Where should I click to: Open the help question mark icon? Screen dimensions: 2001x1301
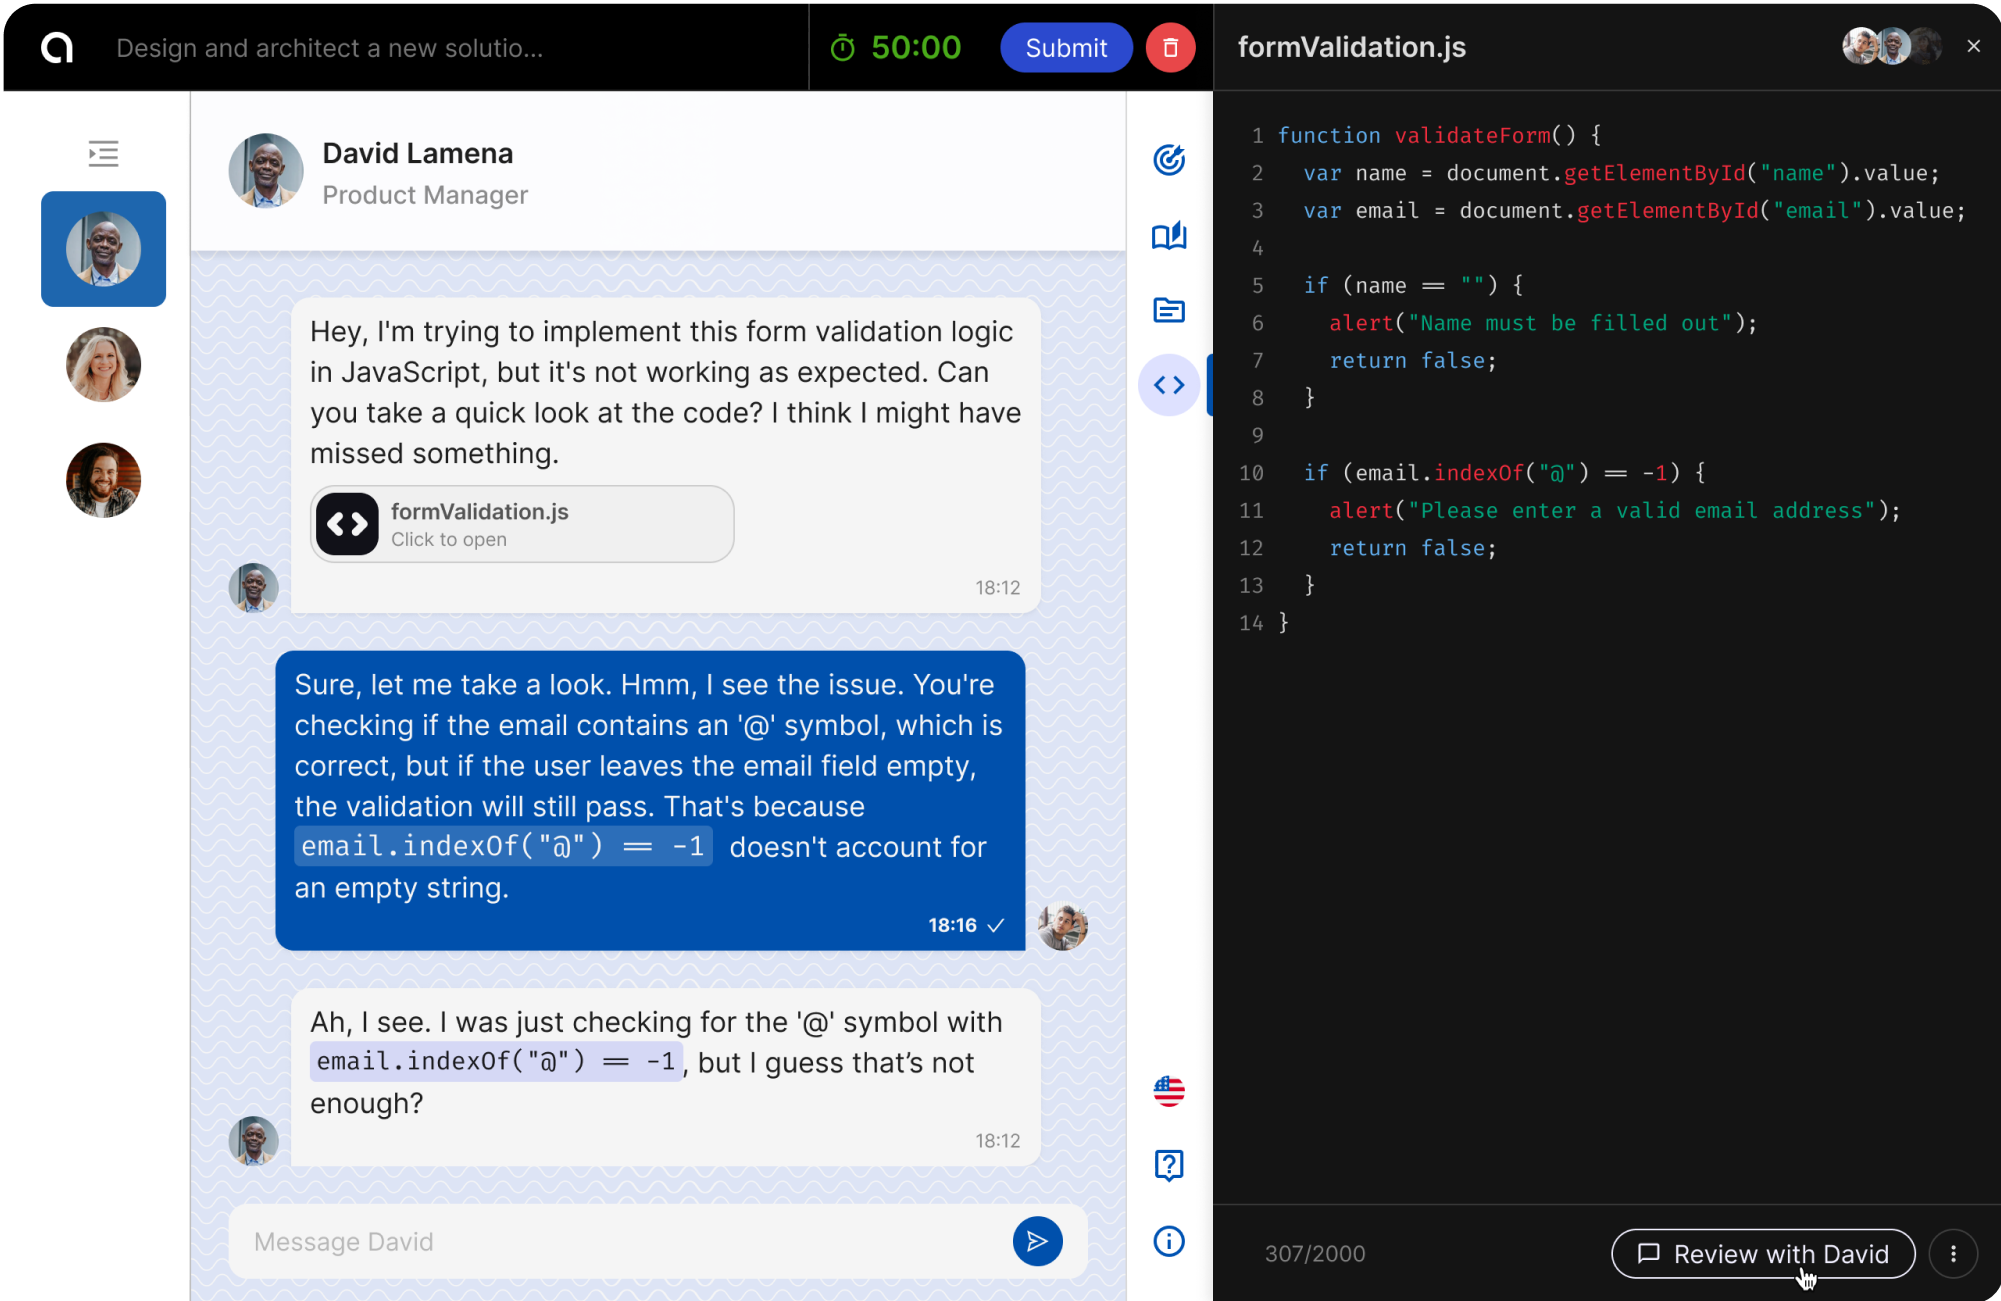tap(1169, 1166)
